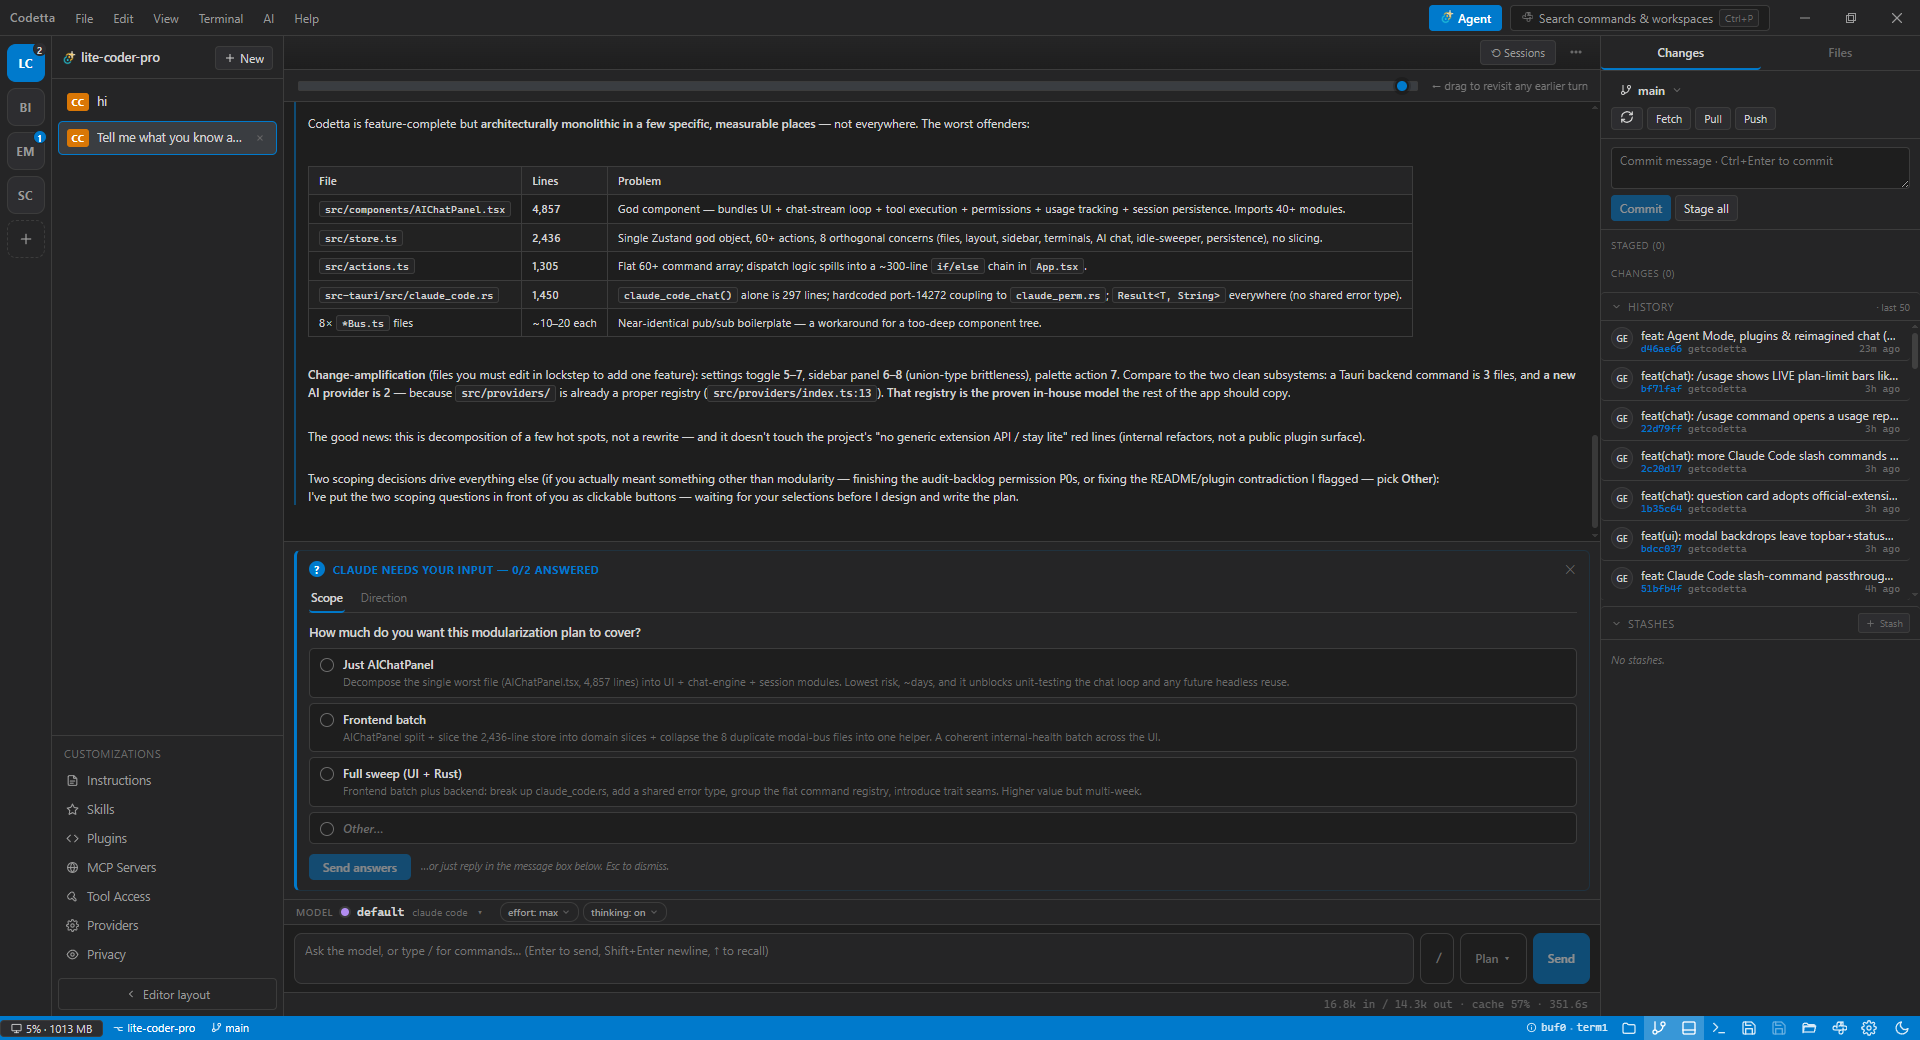Image resolution: width=1920 pixels, height=1040 pixels.
Task: Open the main branch dropdown
Action: (x=1651, y=90)
